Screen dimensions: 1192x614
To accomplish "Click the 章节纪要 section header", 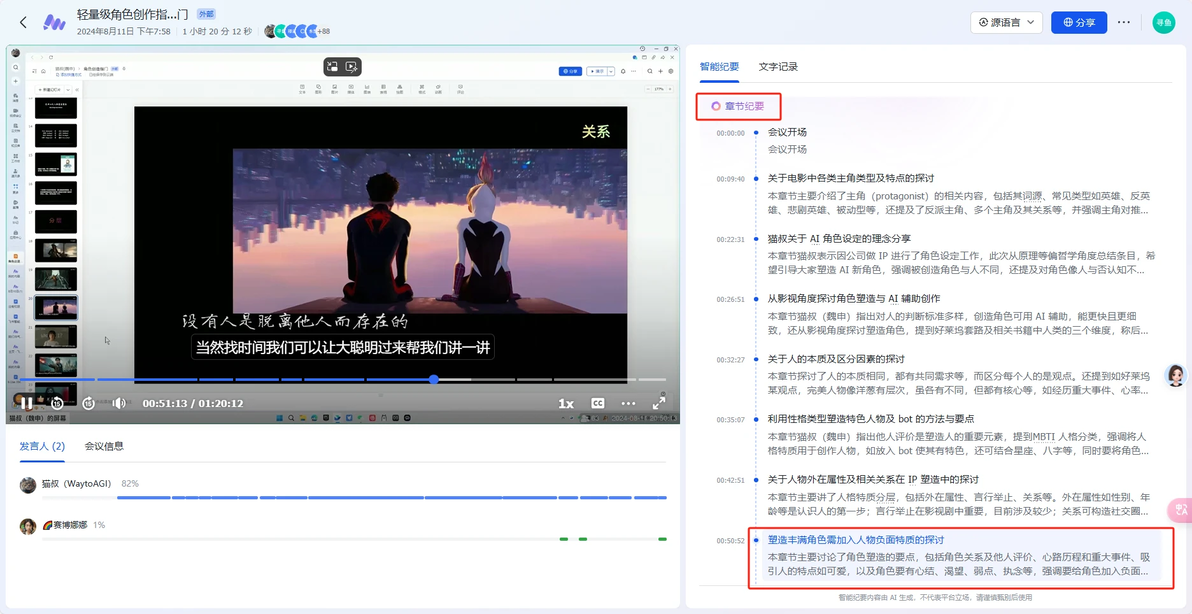I will point(740,106).
